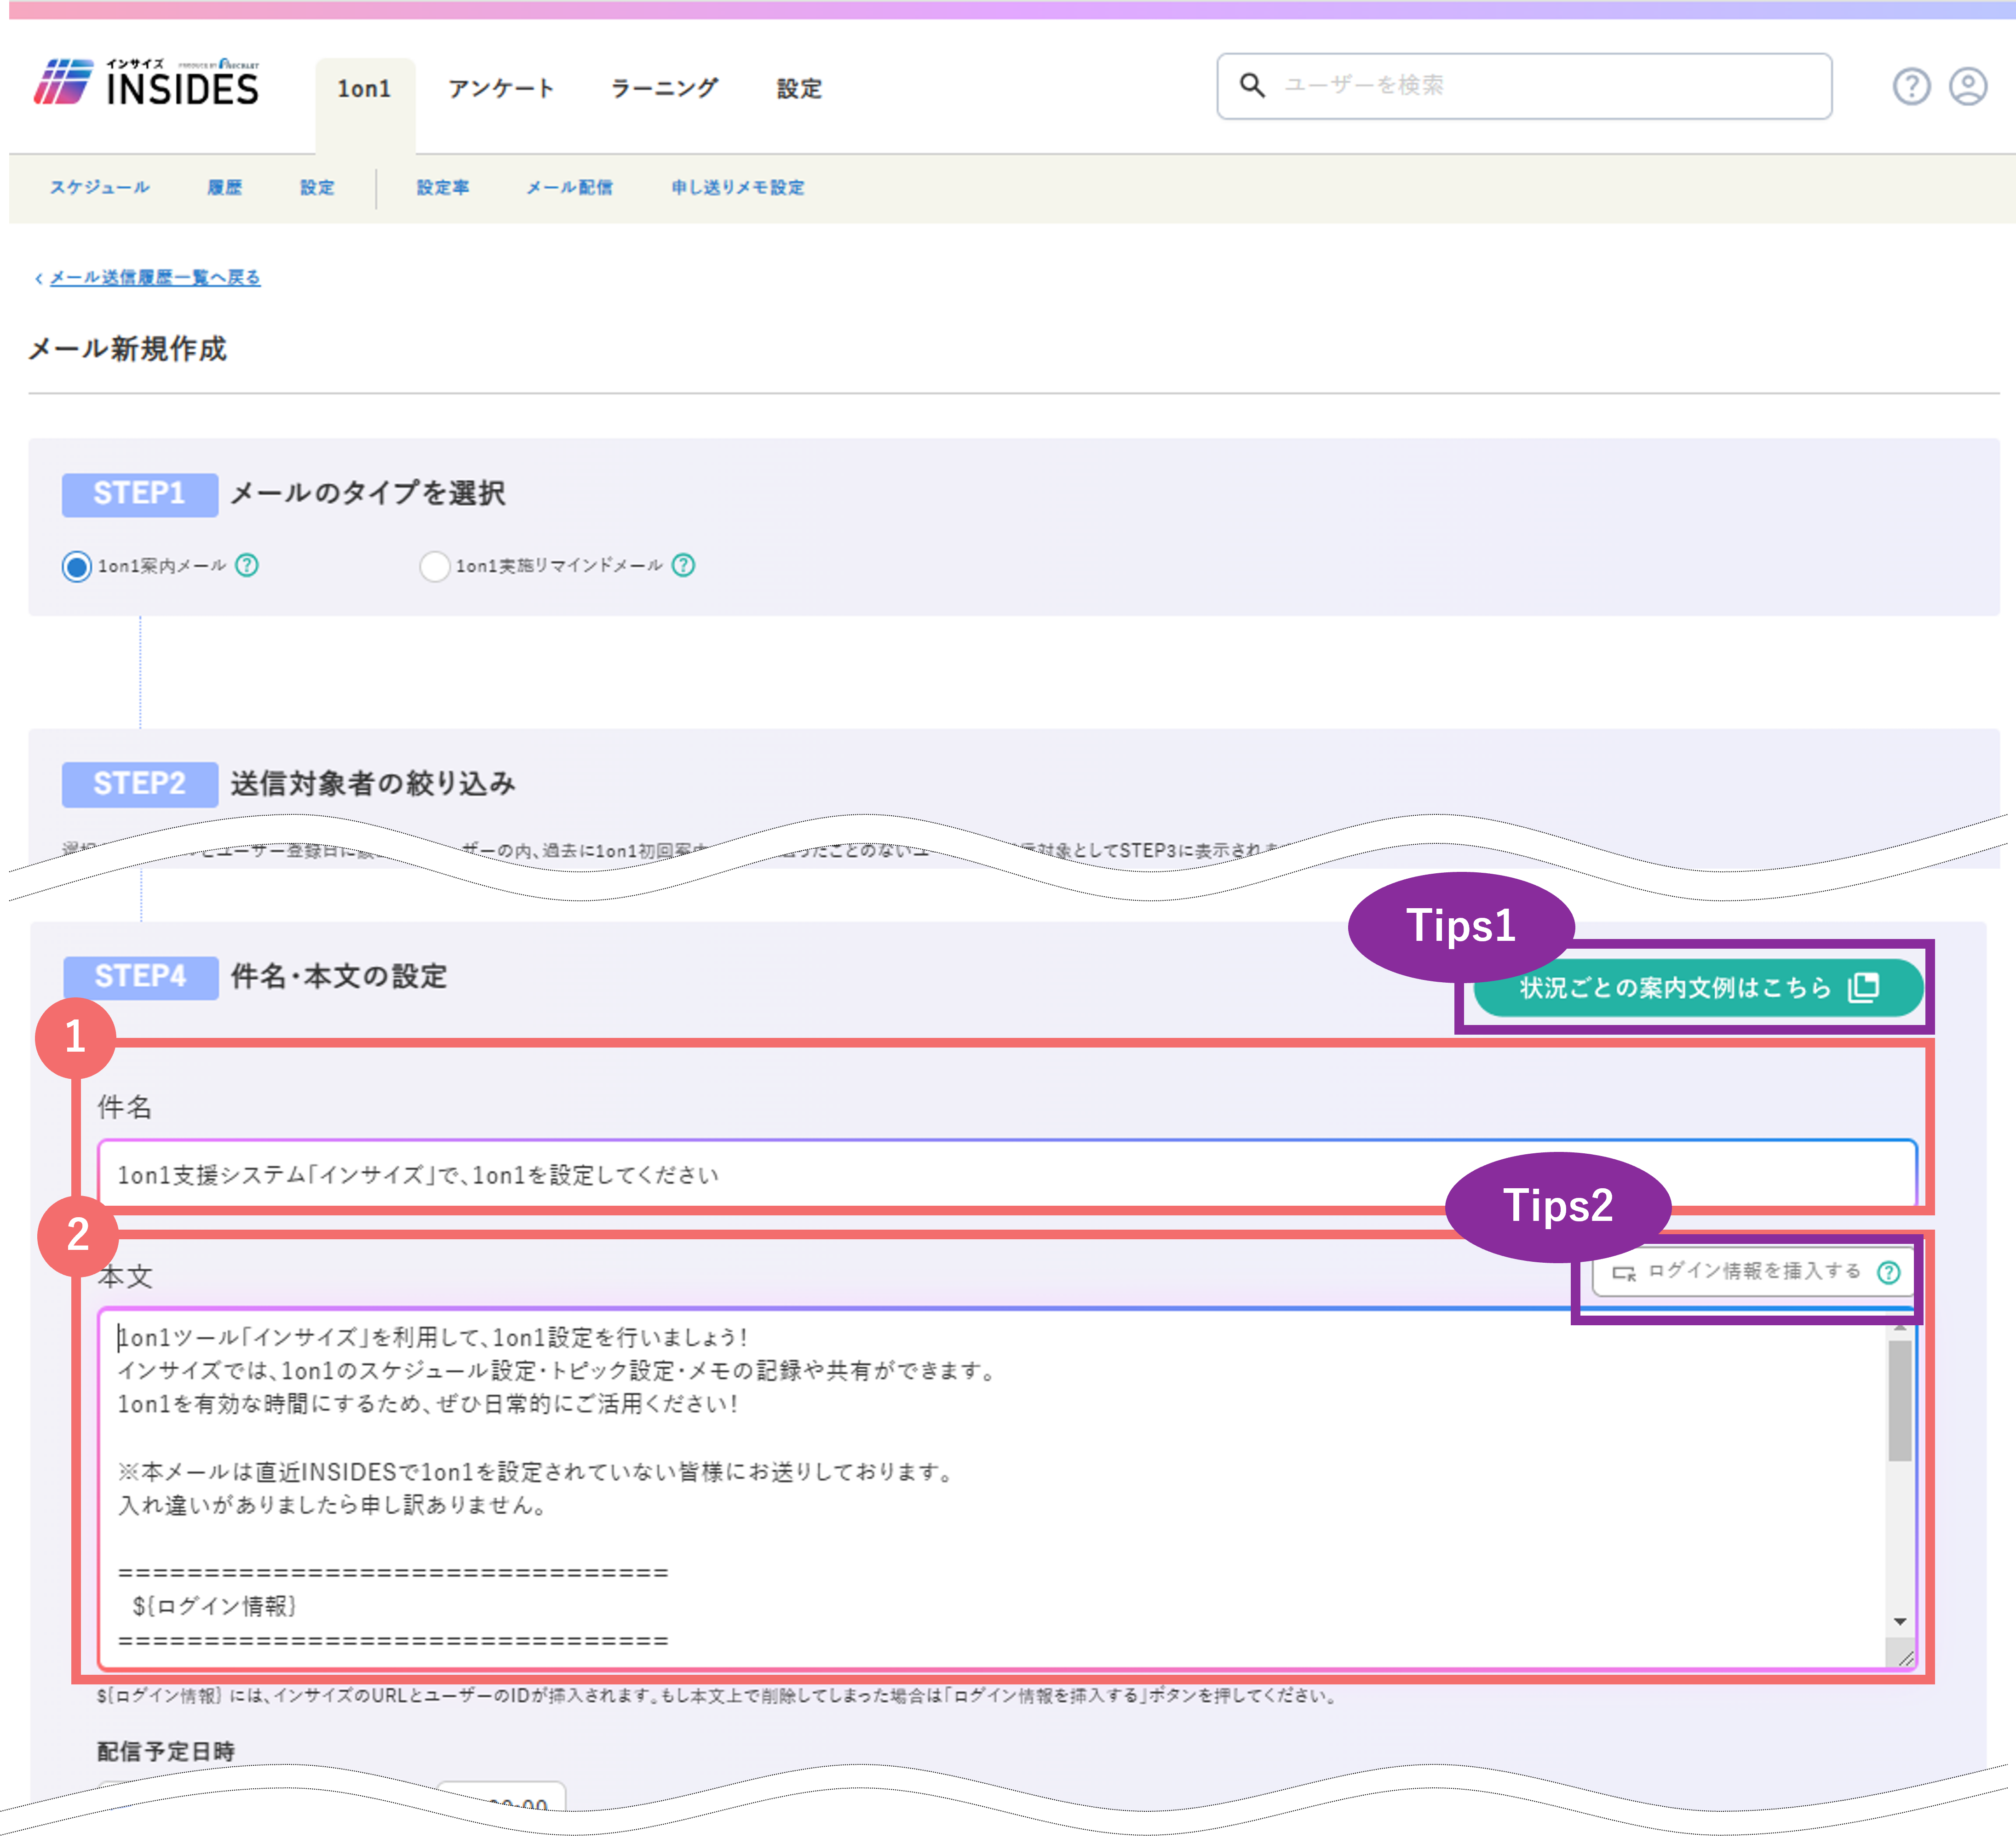Go to 履歴 submenu

224,187
